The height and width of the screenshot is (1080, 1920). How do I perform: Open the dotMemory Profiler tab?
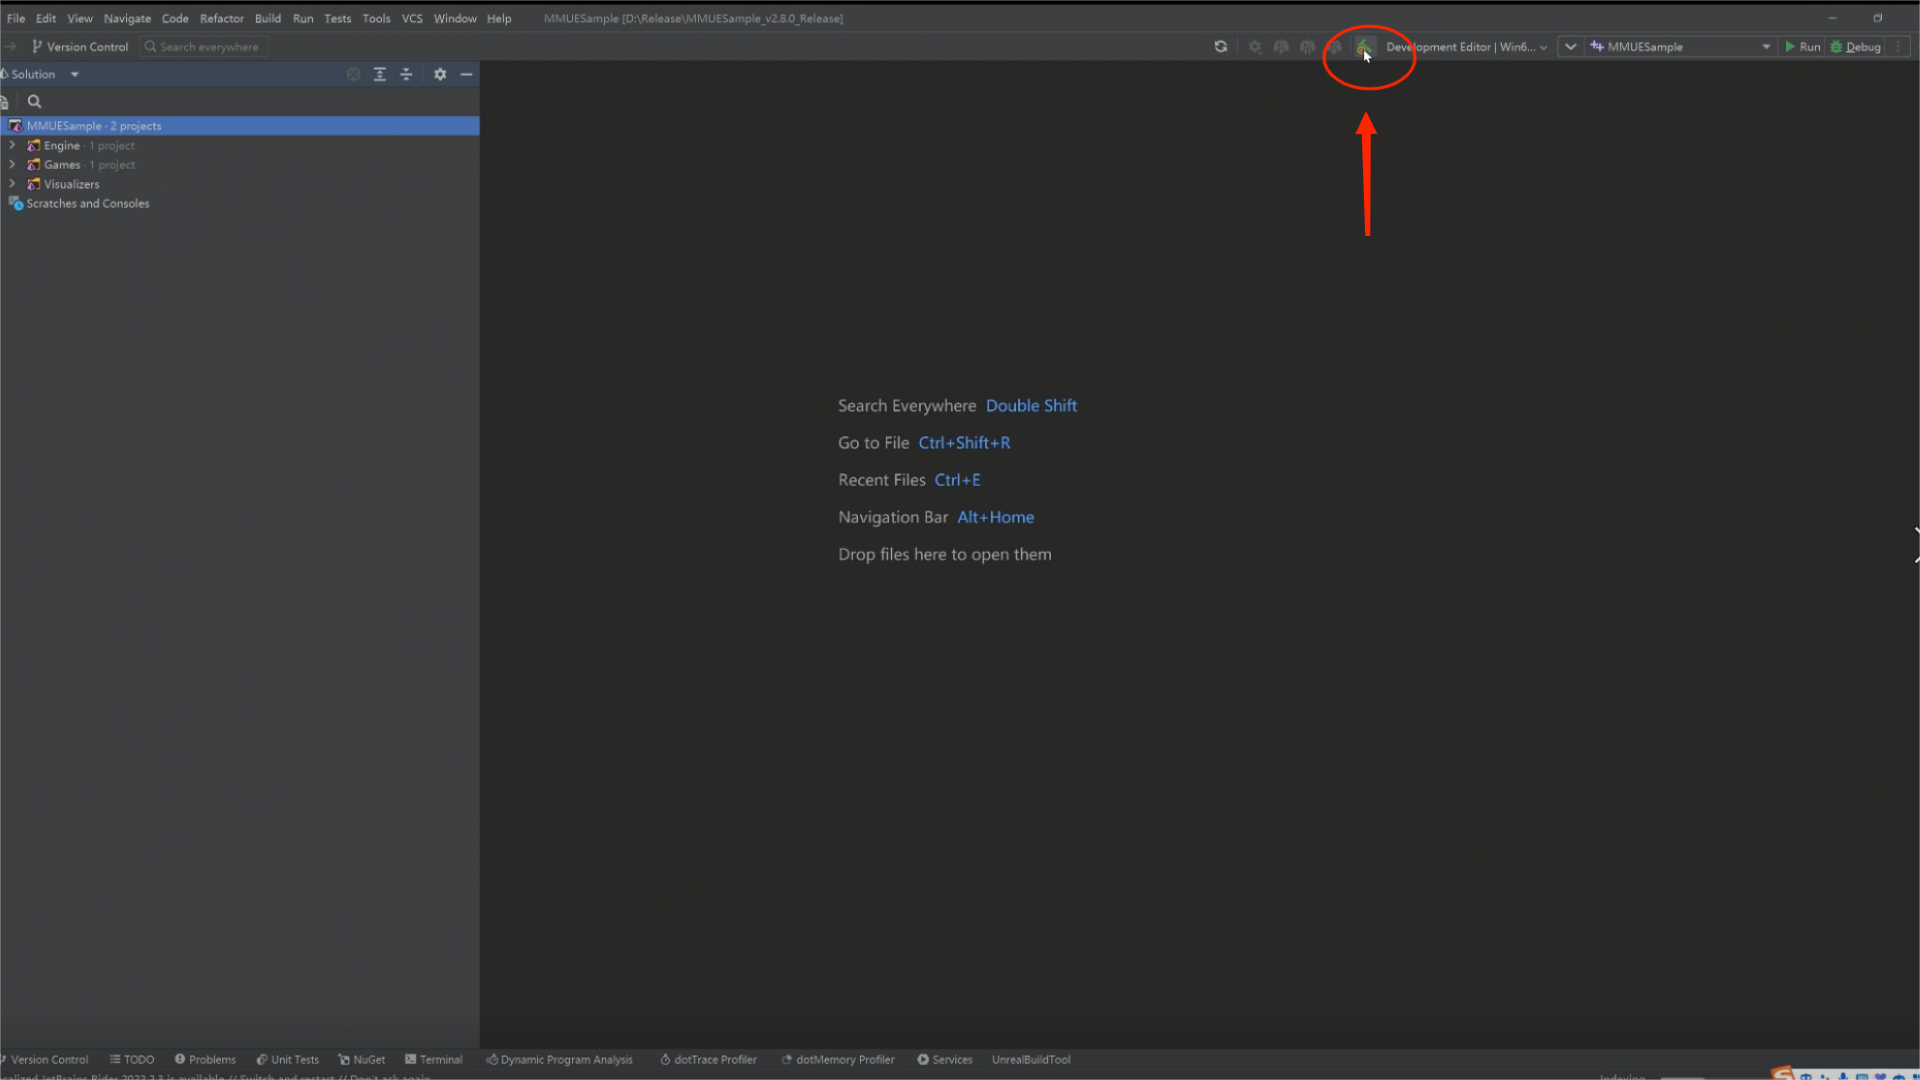pos(838,1059)
